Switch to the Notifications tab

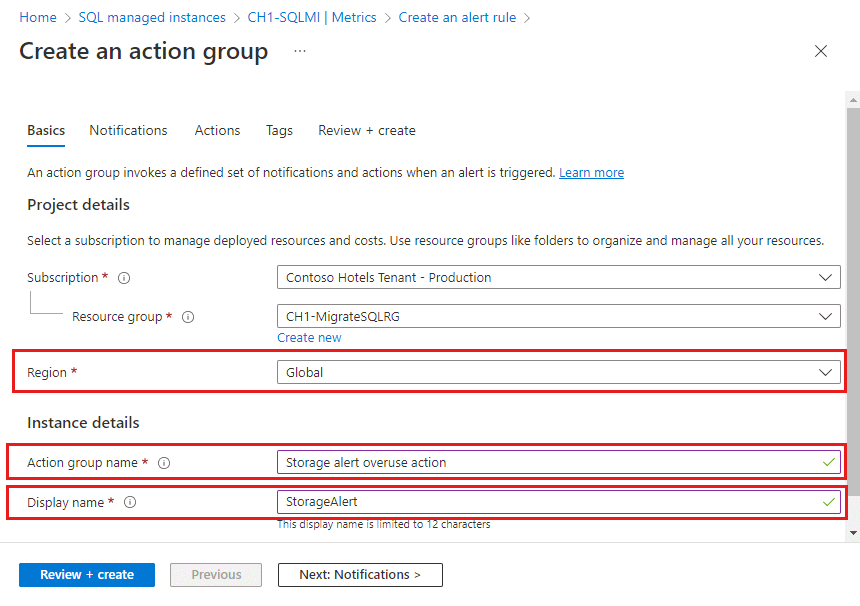(x=128, y=130)
